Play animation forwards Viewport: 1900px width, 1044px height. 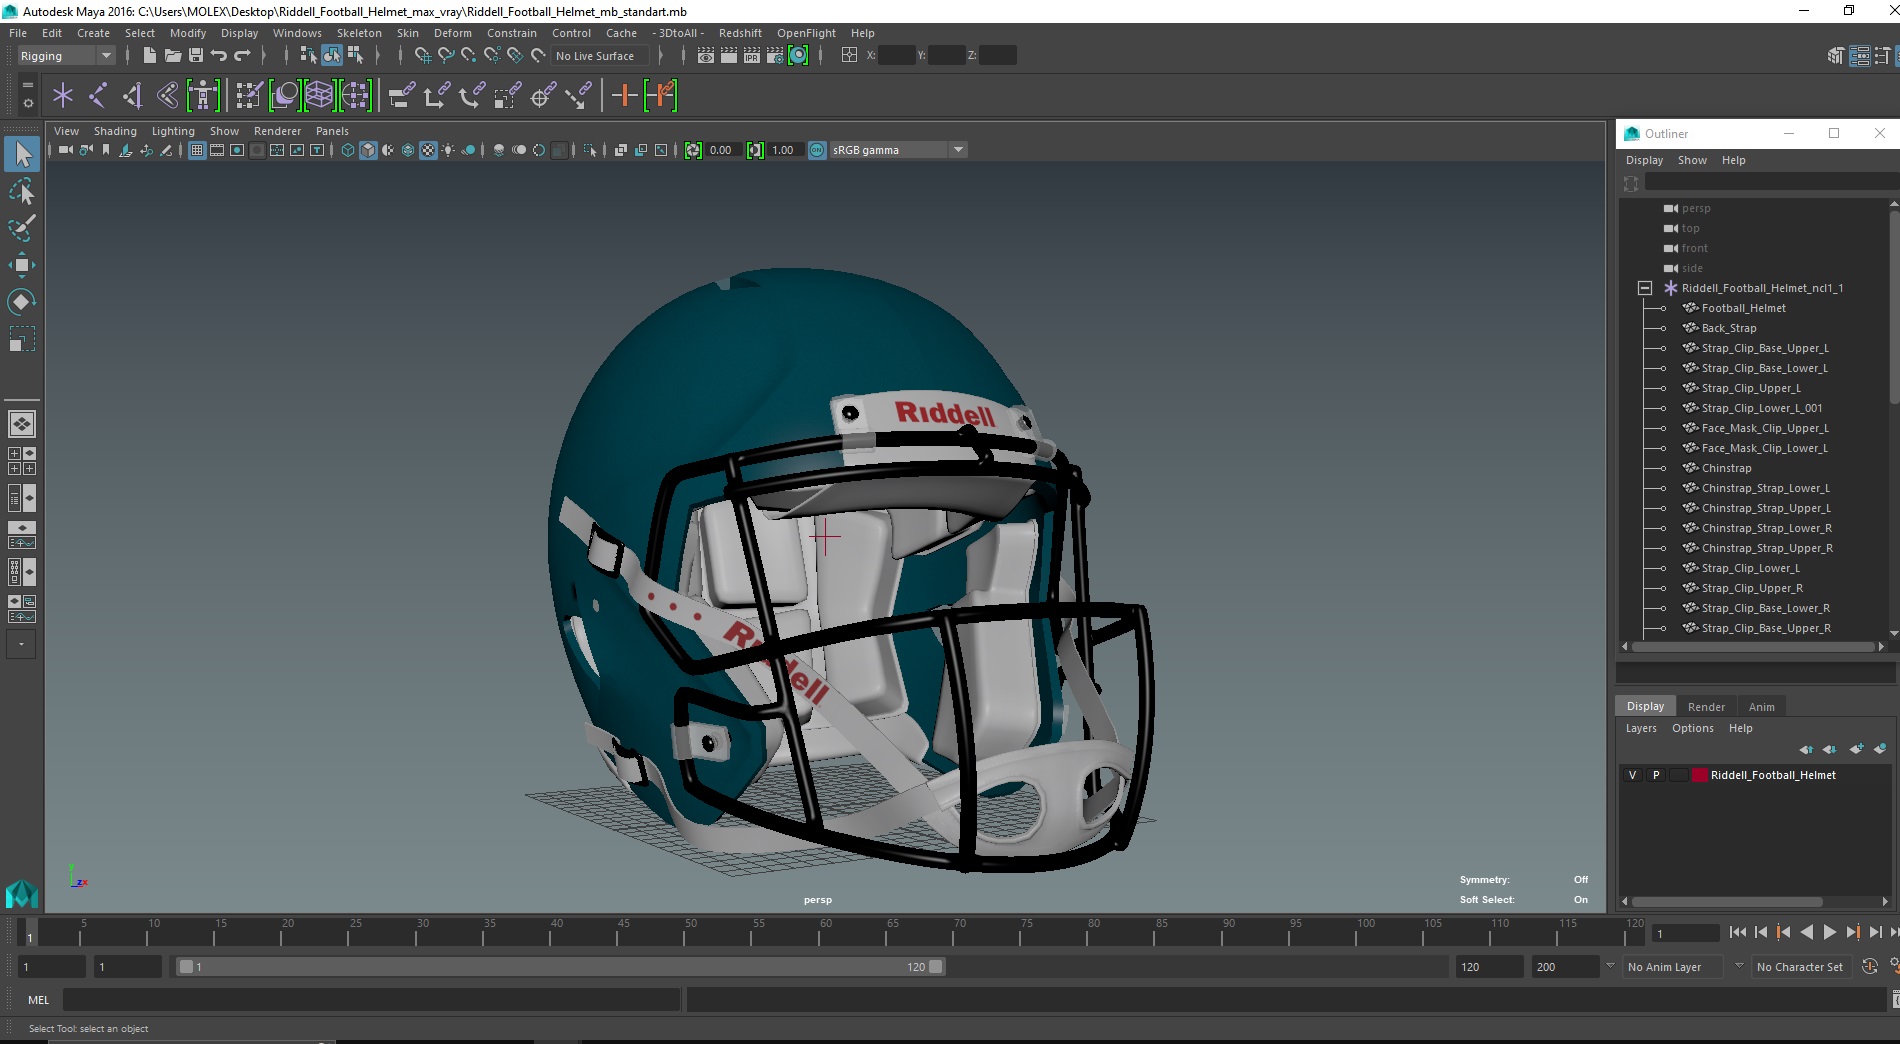1829,932
